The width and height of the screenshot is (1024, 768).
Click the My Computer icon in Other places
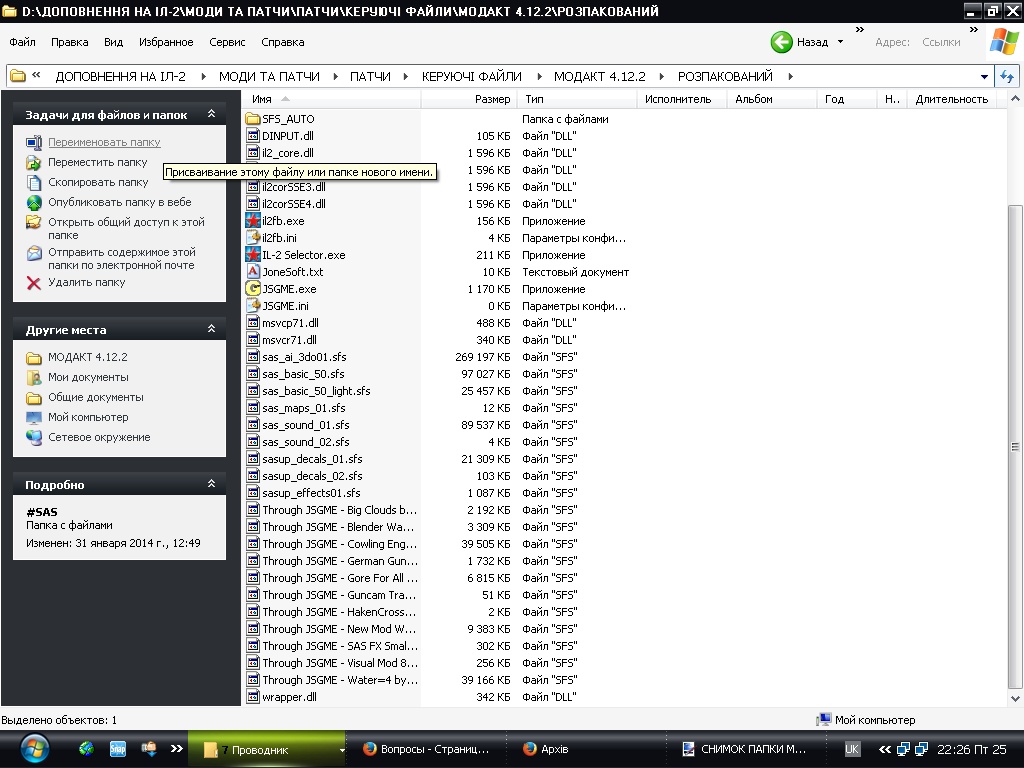(34, 417)
